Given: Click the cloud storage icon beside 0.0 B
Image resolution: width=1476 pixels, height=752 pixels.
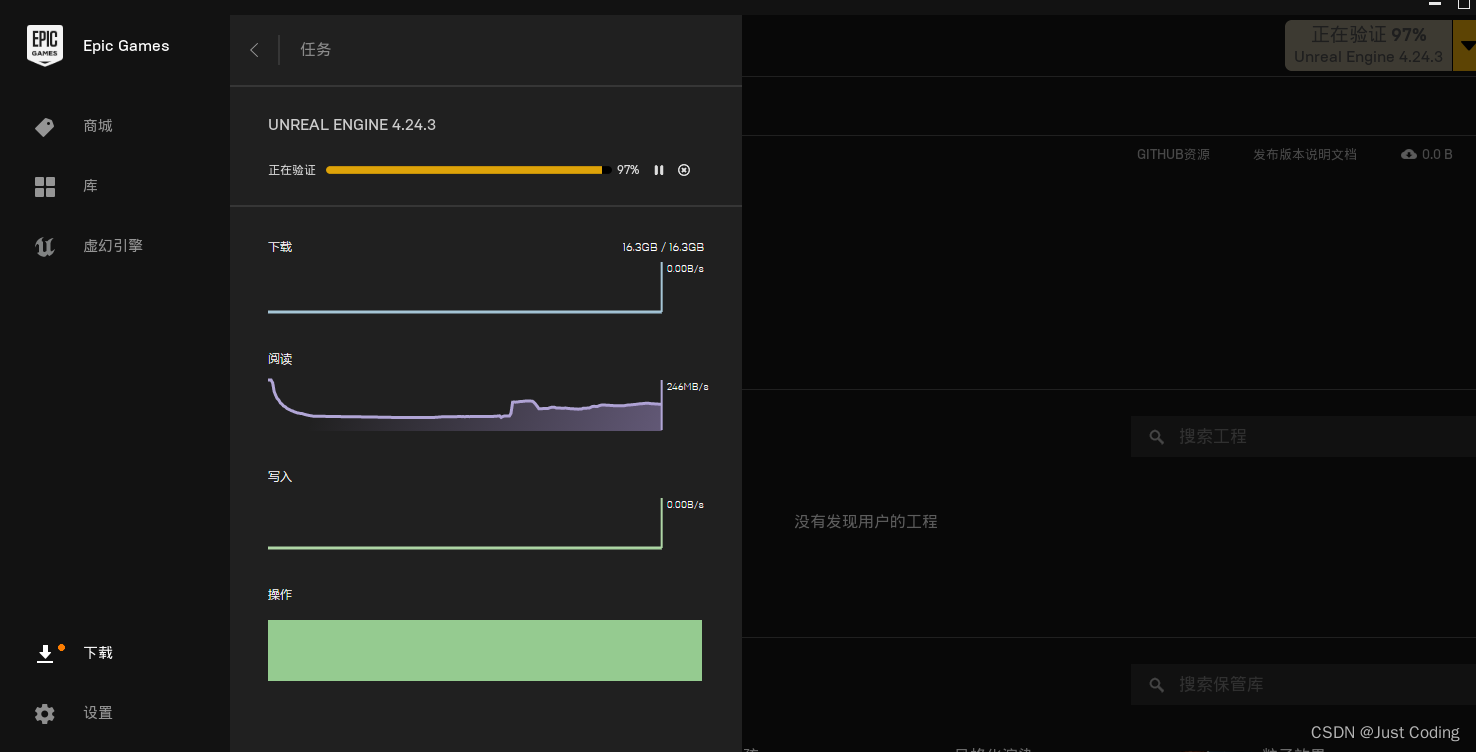Looking at the screenshot, I should pos(1409,155).
